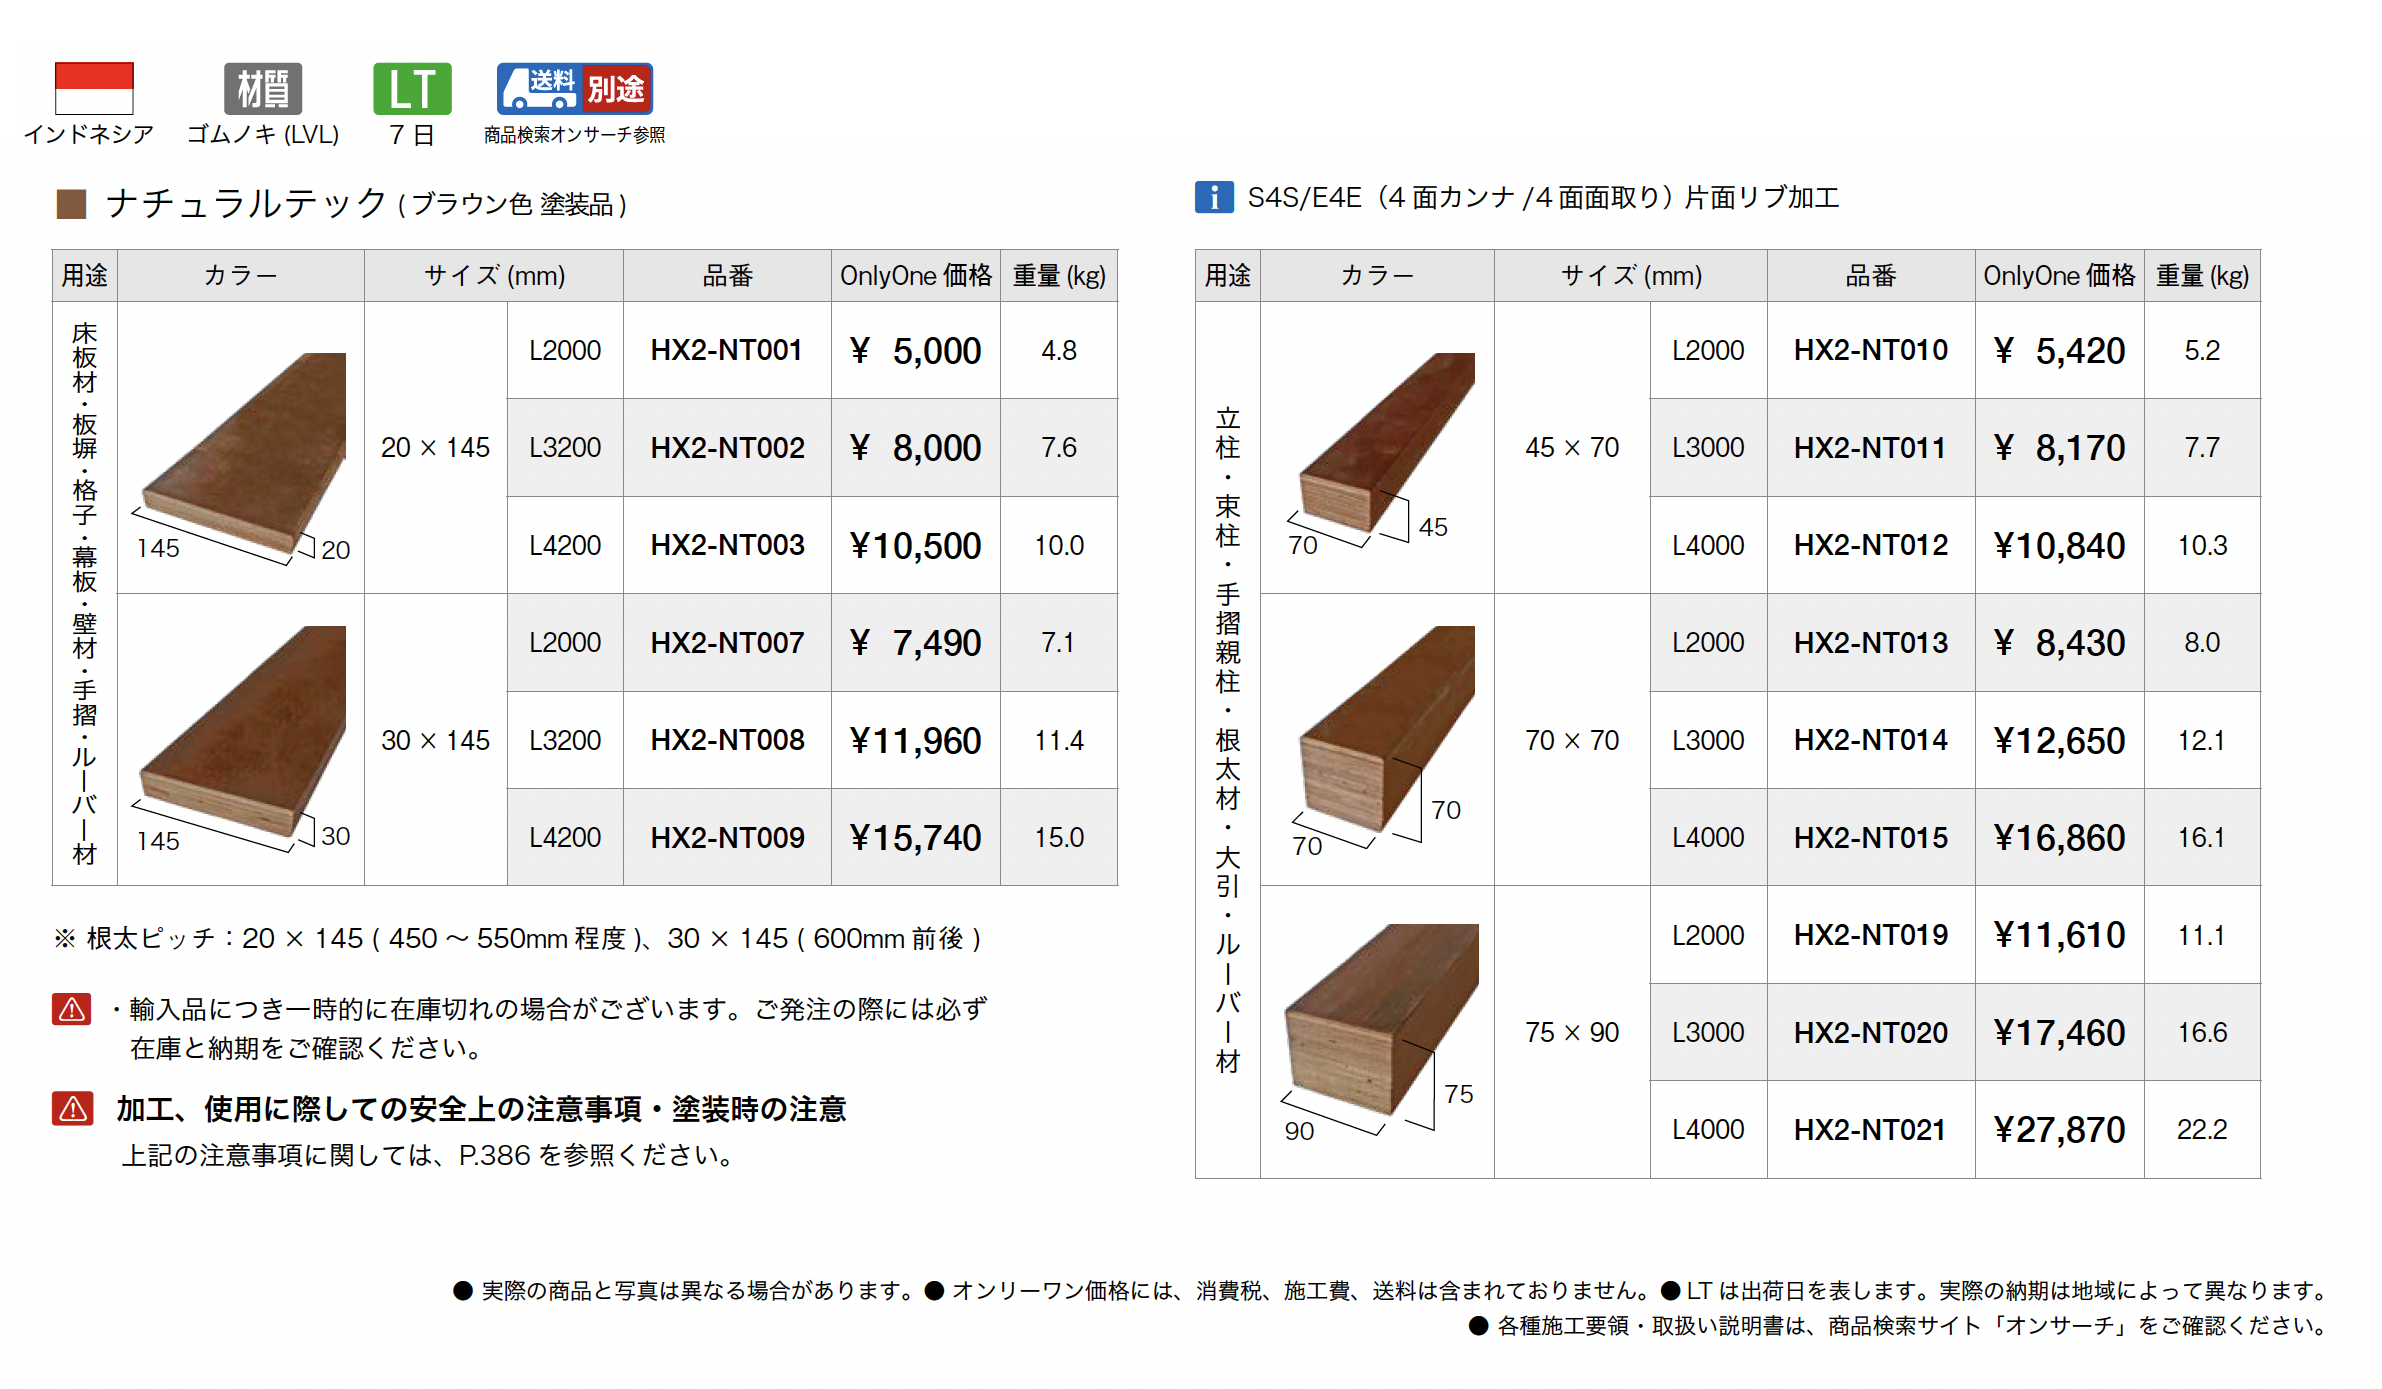Click the Indonesia flag icon
2382x1389 pixels.
94,88
